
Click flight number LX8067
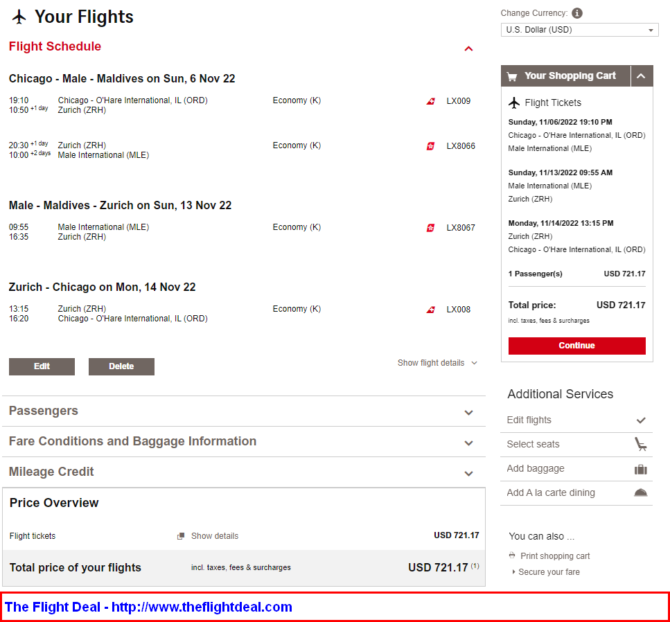(461, 228)
